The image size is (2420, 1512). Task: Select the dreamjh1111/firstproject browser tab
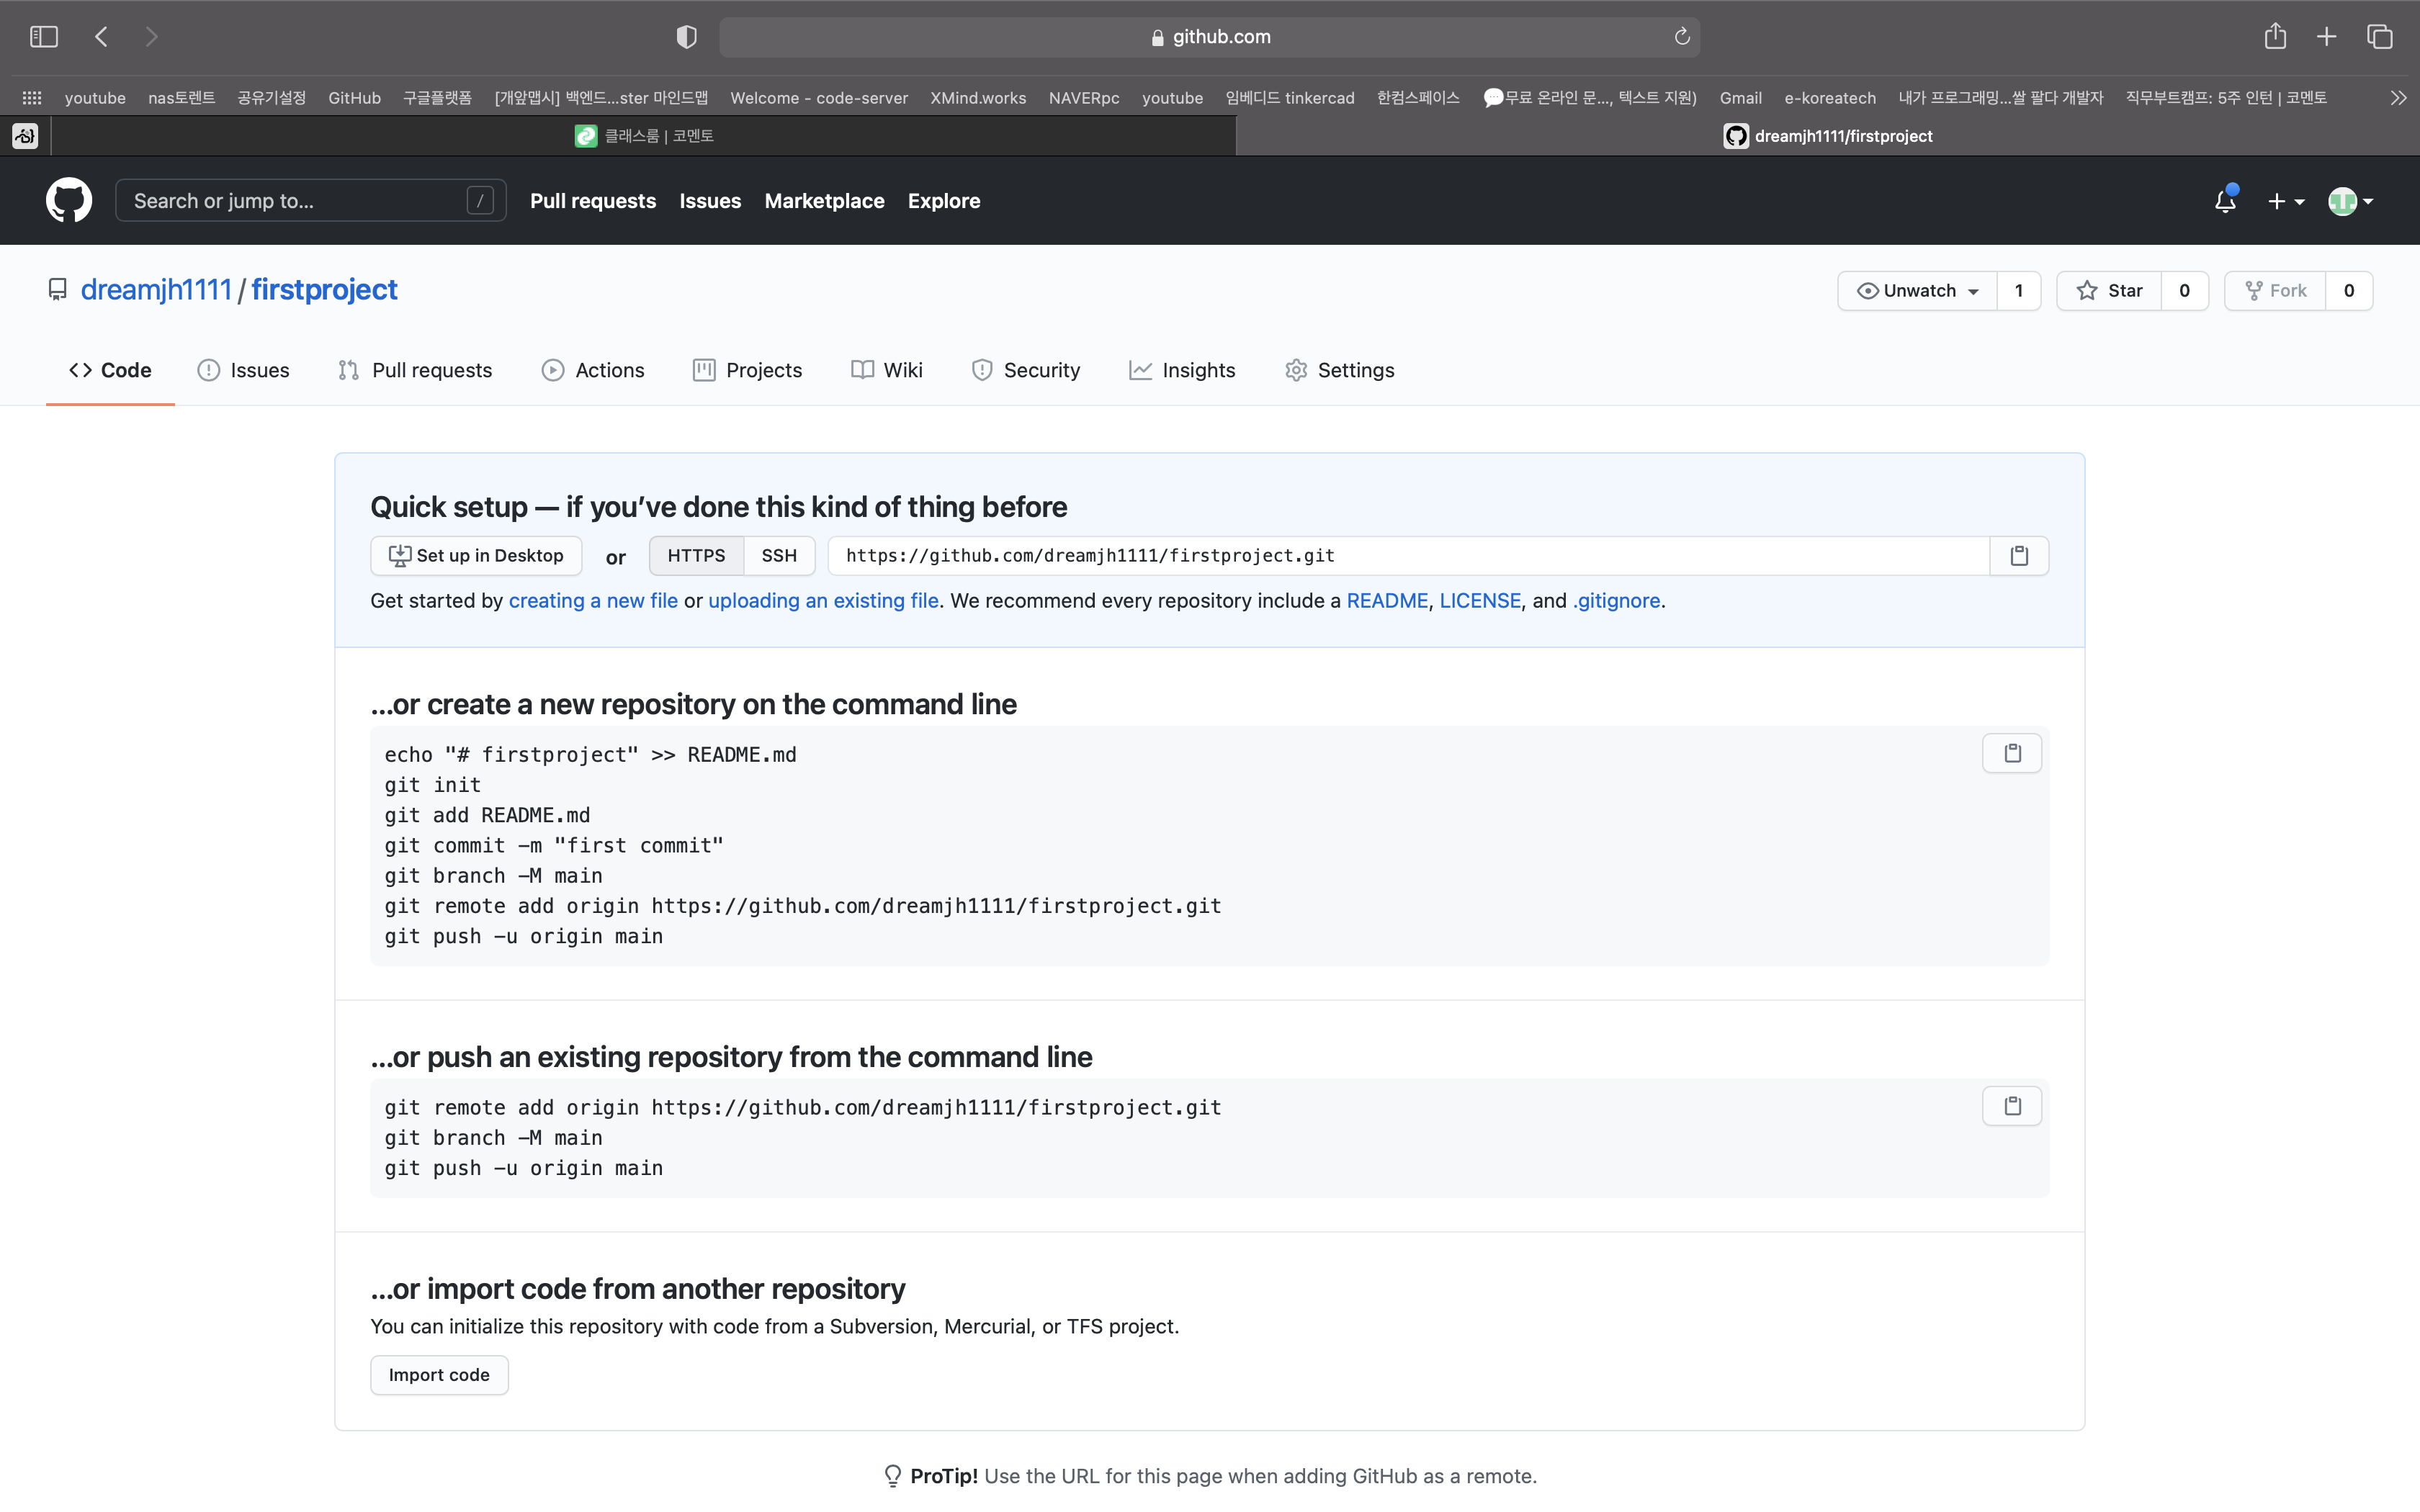pos(1828,136)
